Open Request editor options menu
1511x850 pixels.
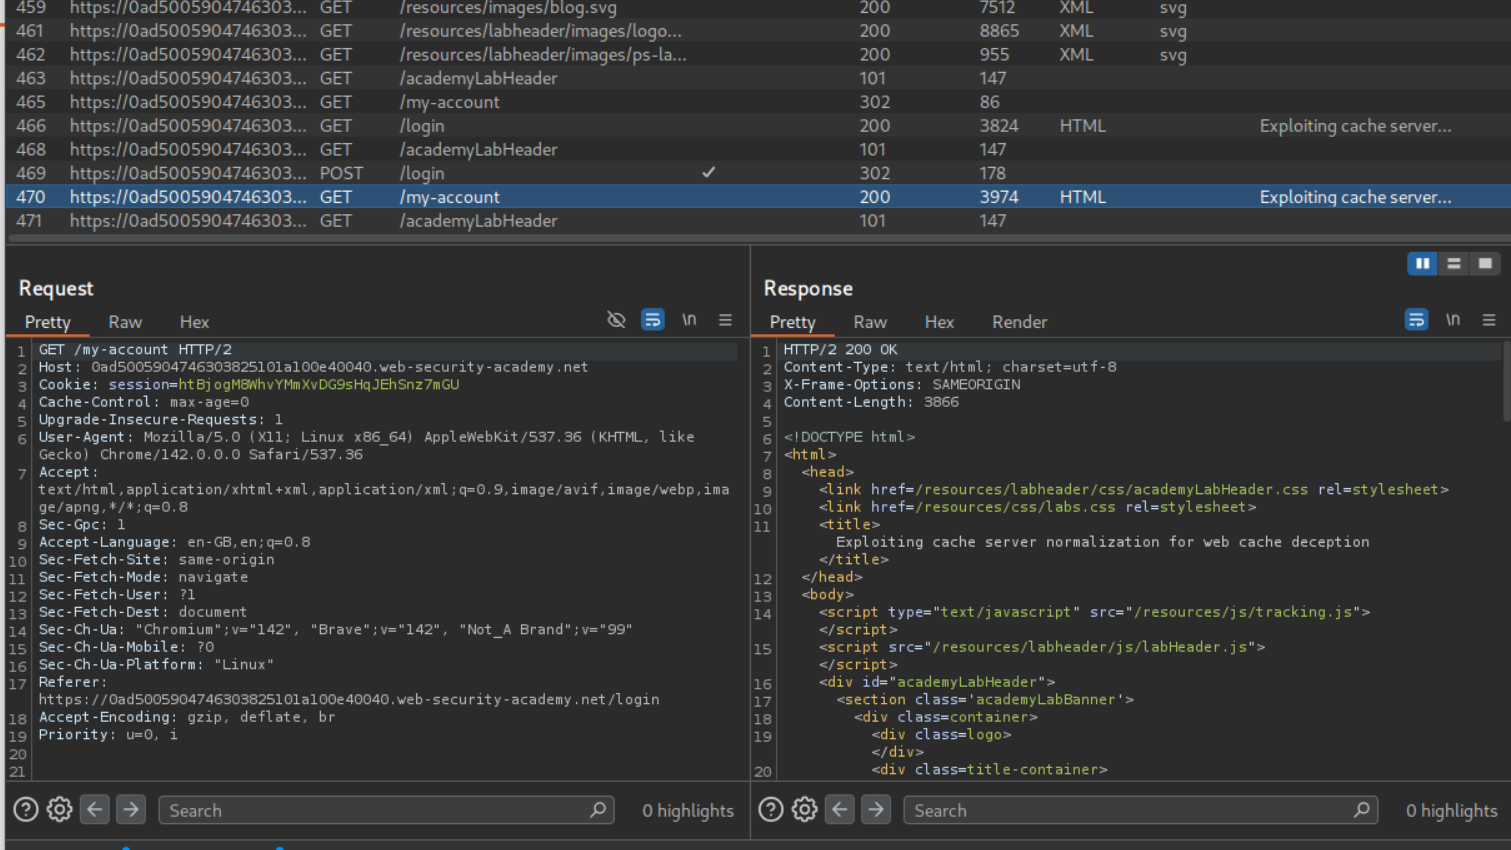(x=725, y=320)
